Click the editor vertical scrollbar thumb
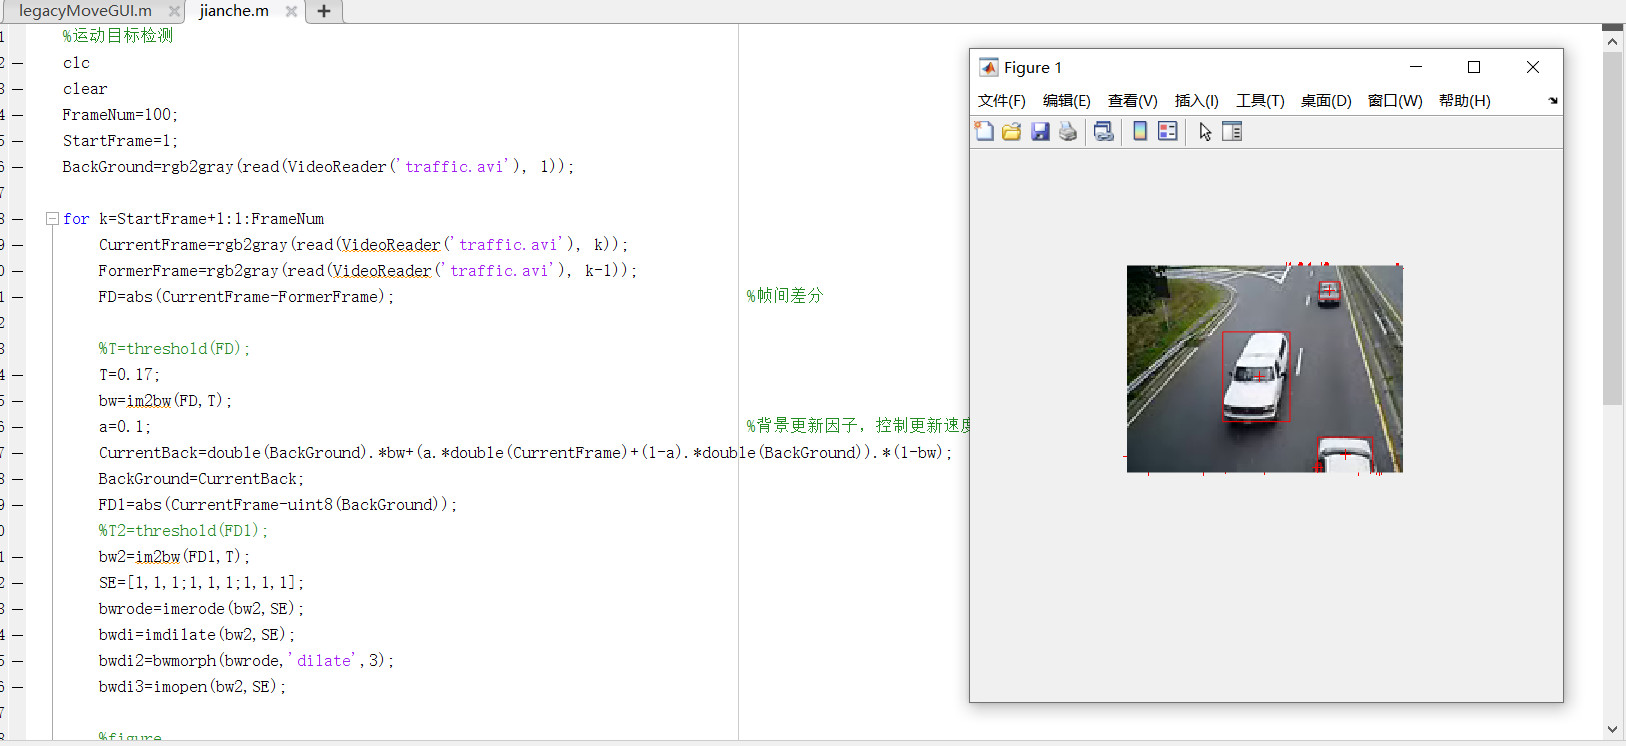1626x746 pixels. click(x=1612, y=228)
